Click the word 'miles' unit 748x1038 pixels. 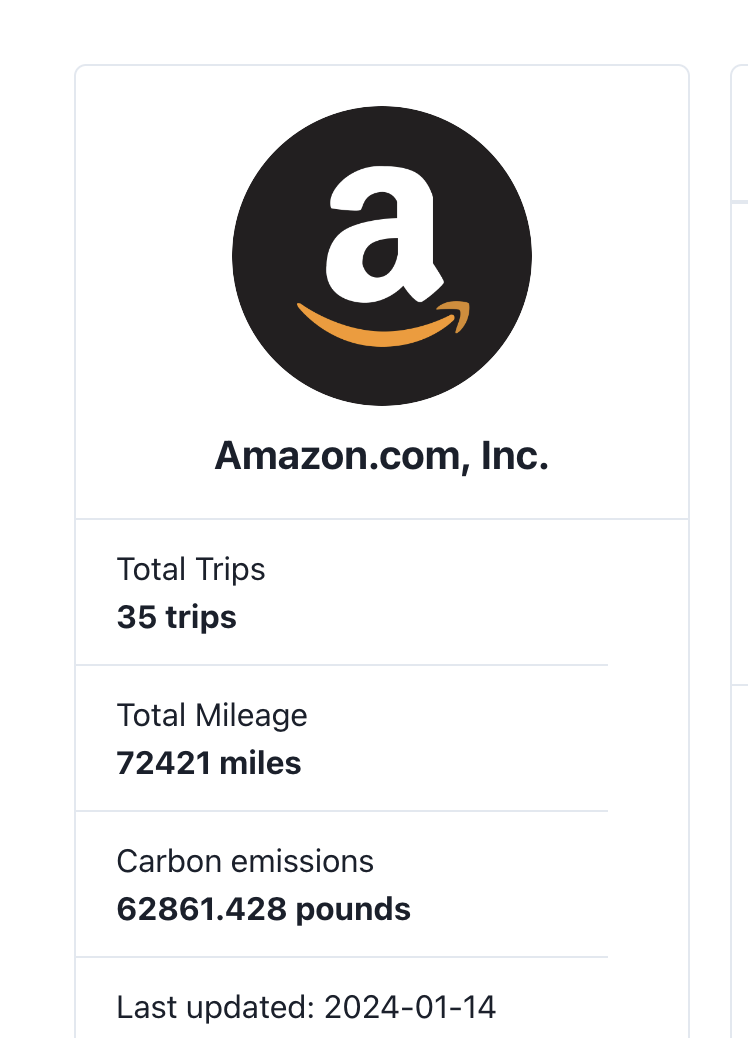(x=260, y=763)
